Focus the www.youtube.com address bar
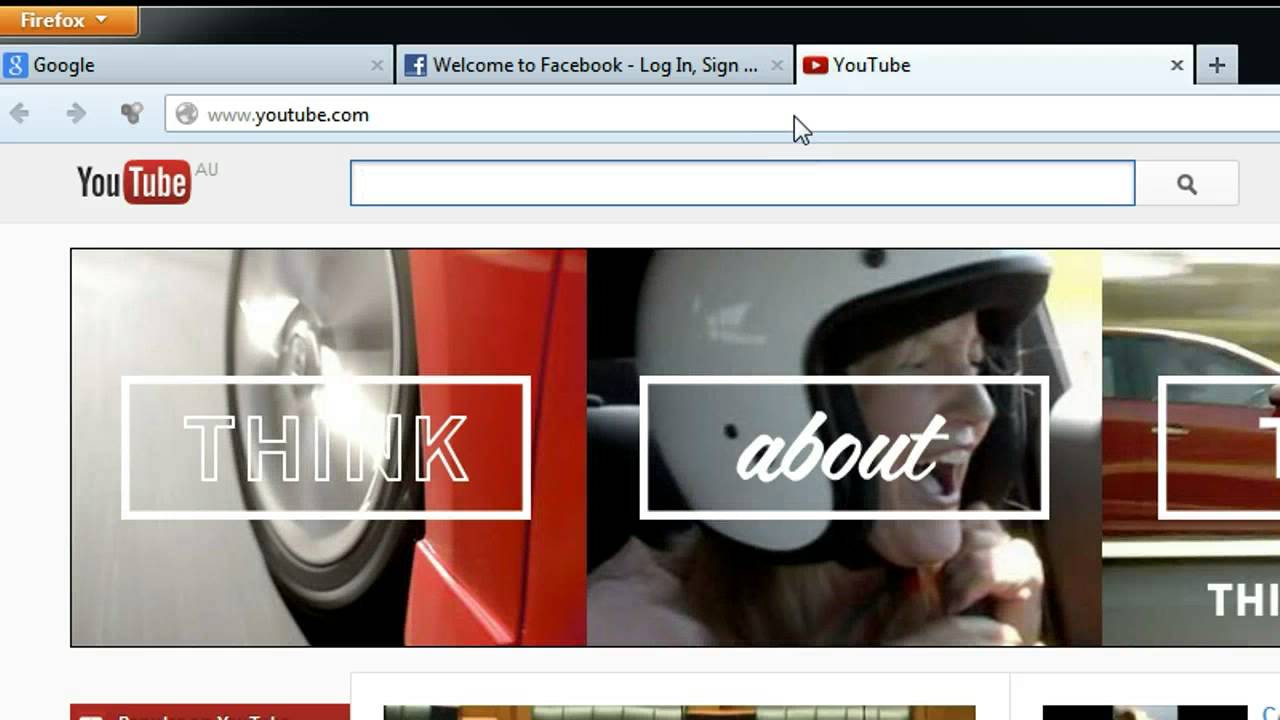Image resolution: width=1280 pixels, height=720 pixels. [722, 114]
